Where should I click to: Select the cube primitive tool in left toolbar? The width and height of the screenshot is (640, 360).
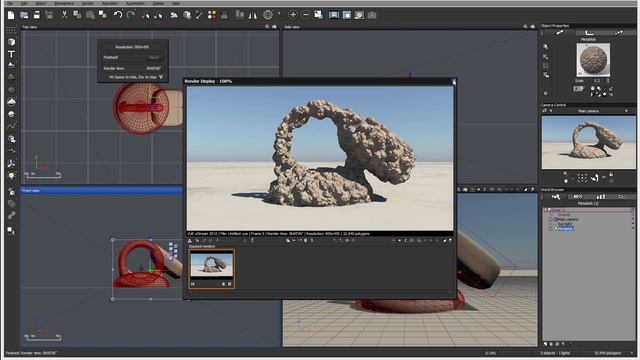click(11, 42)
